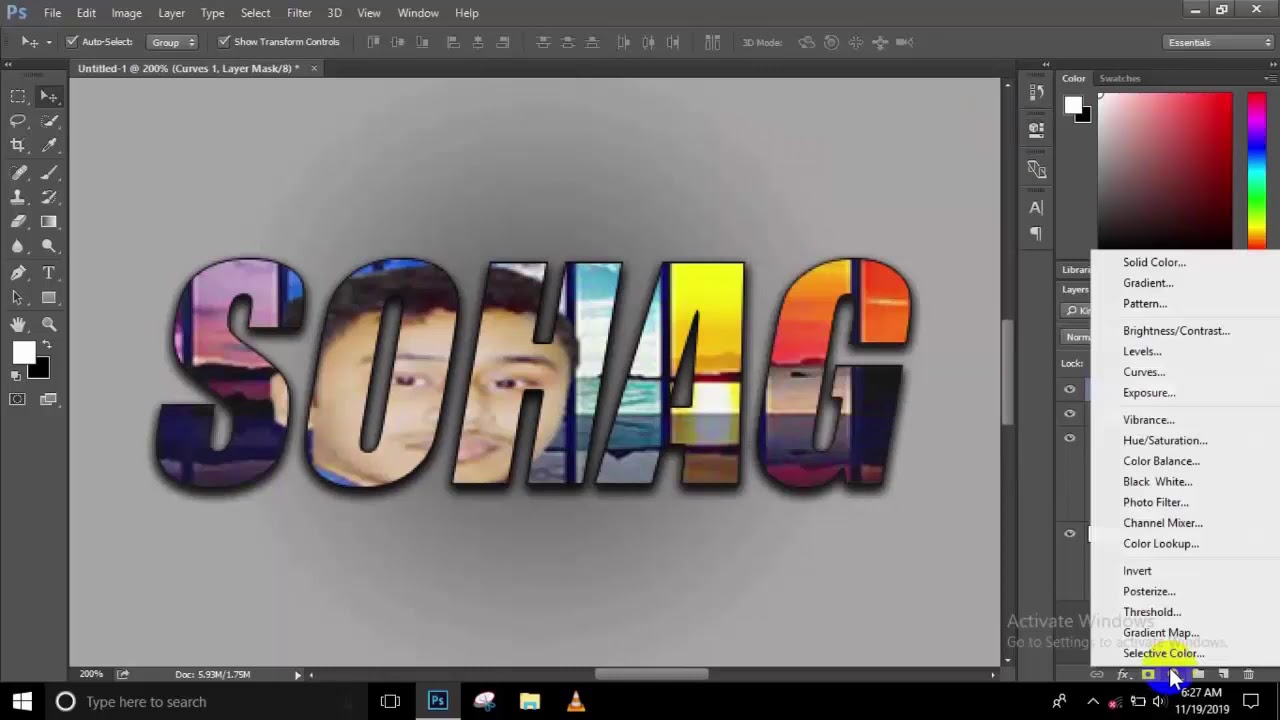Toggle Show Transform Controls checkbox

pos(224,42)
